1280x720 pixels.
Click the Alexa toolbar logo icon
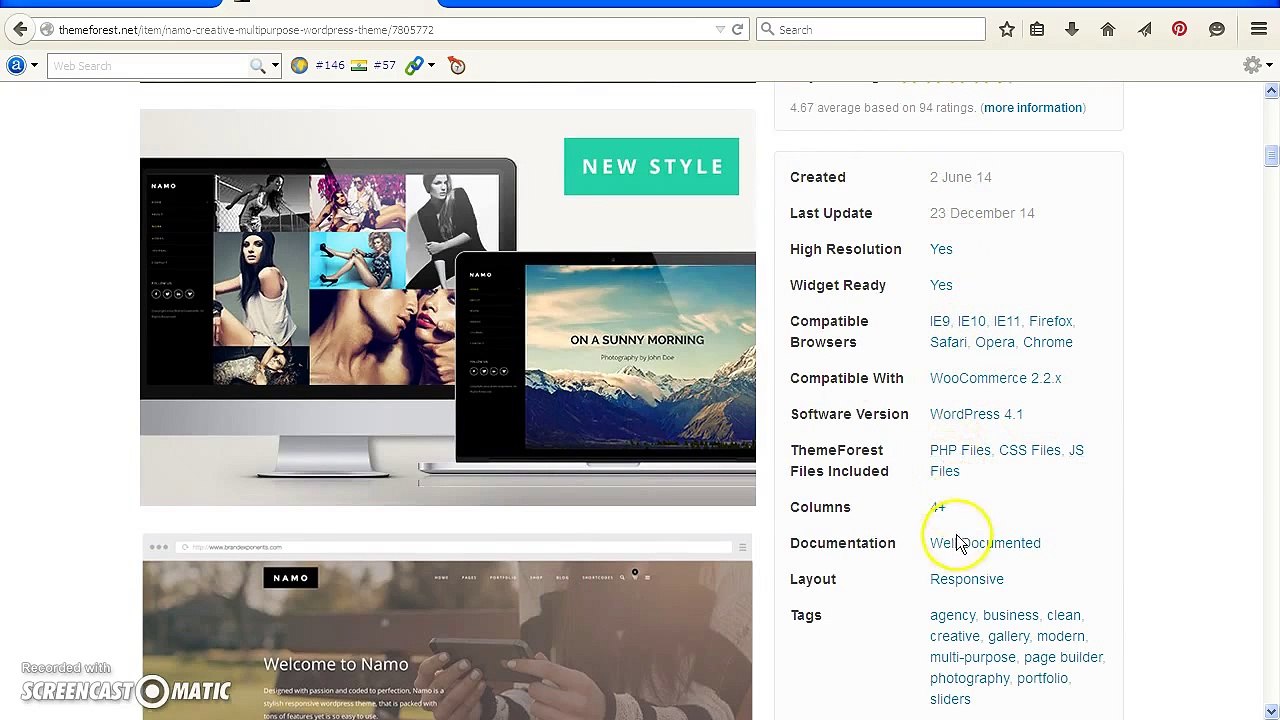pos(16,65)
